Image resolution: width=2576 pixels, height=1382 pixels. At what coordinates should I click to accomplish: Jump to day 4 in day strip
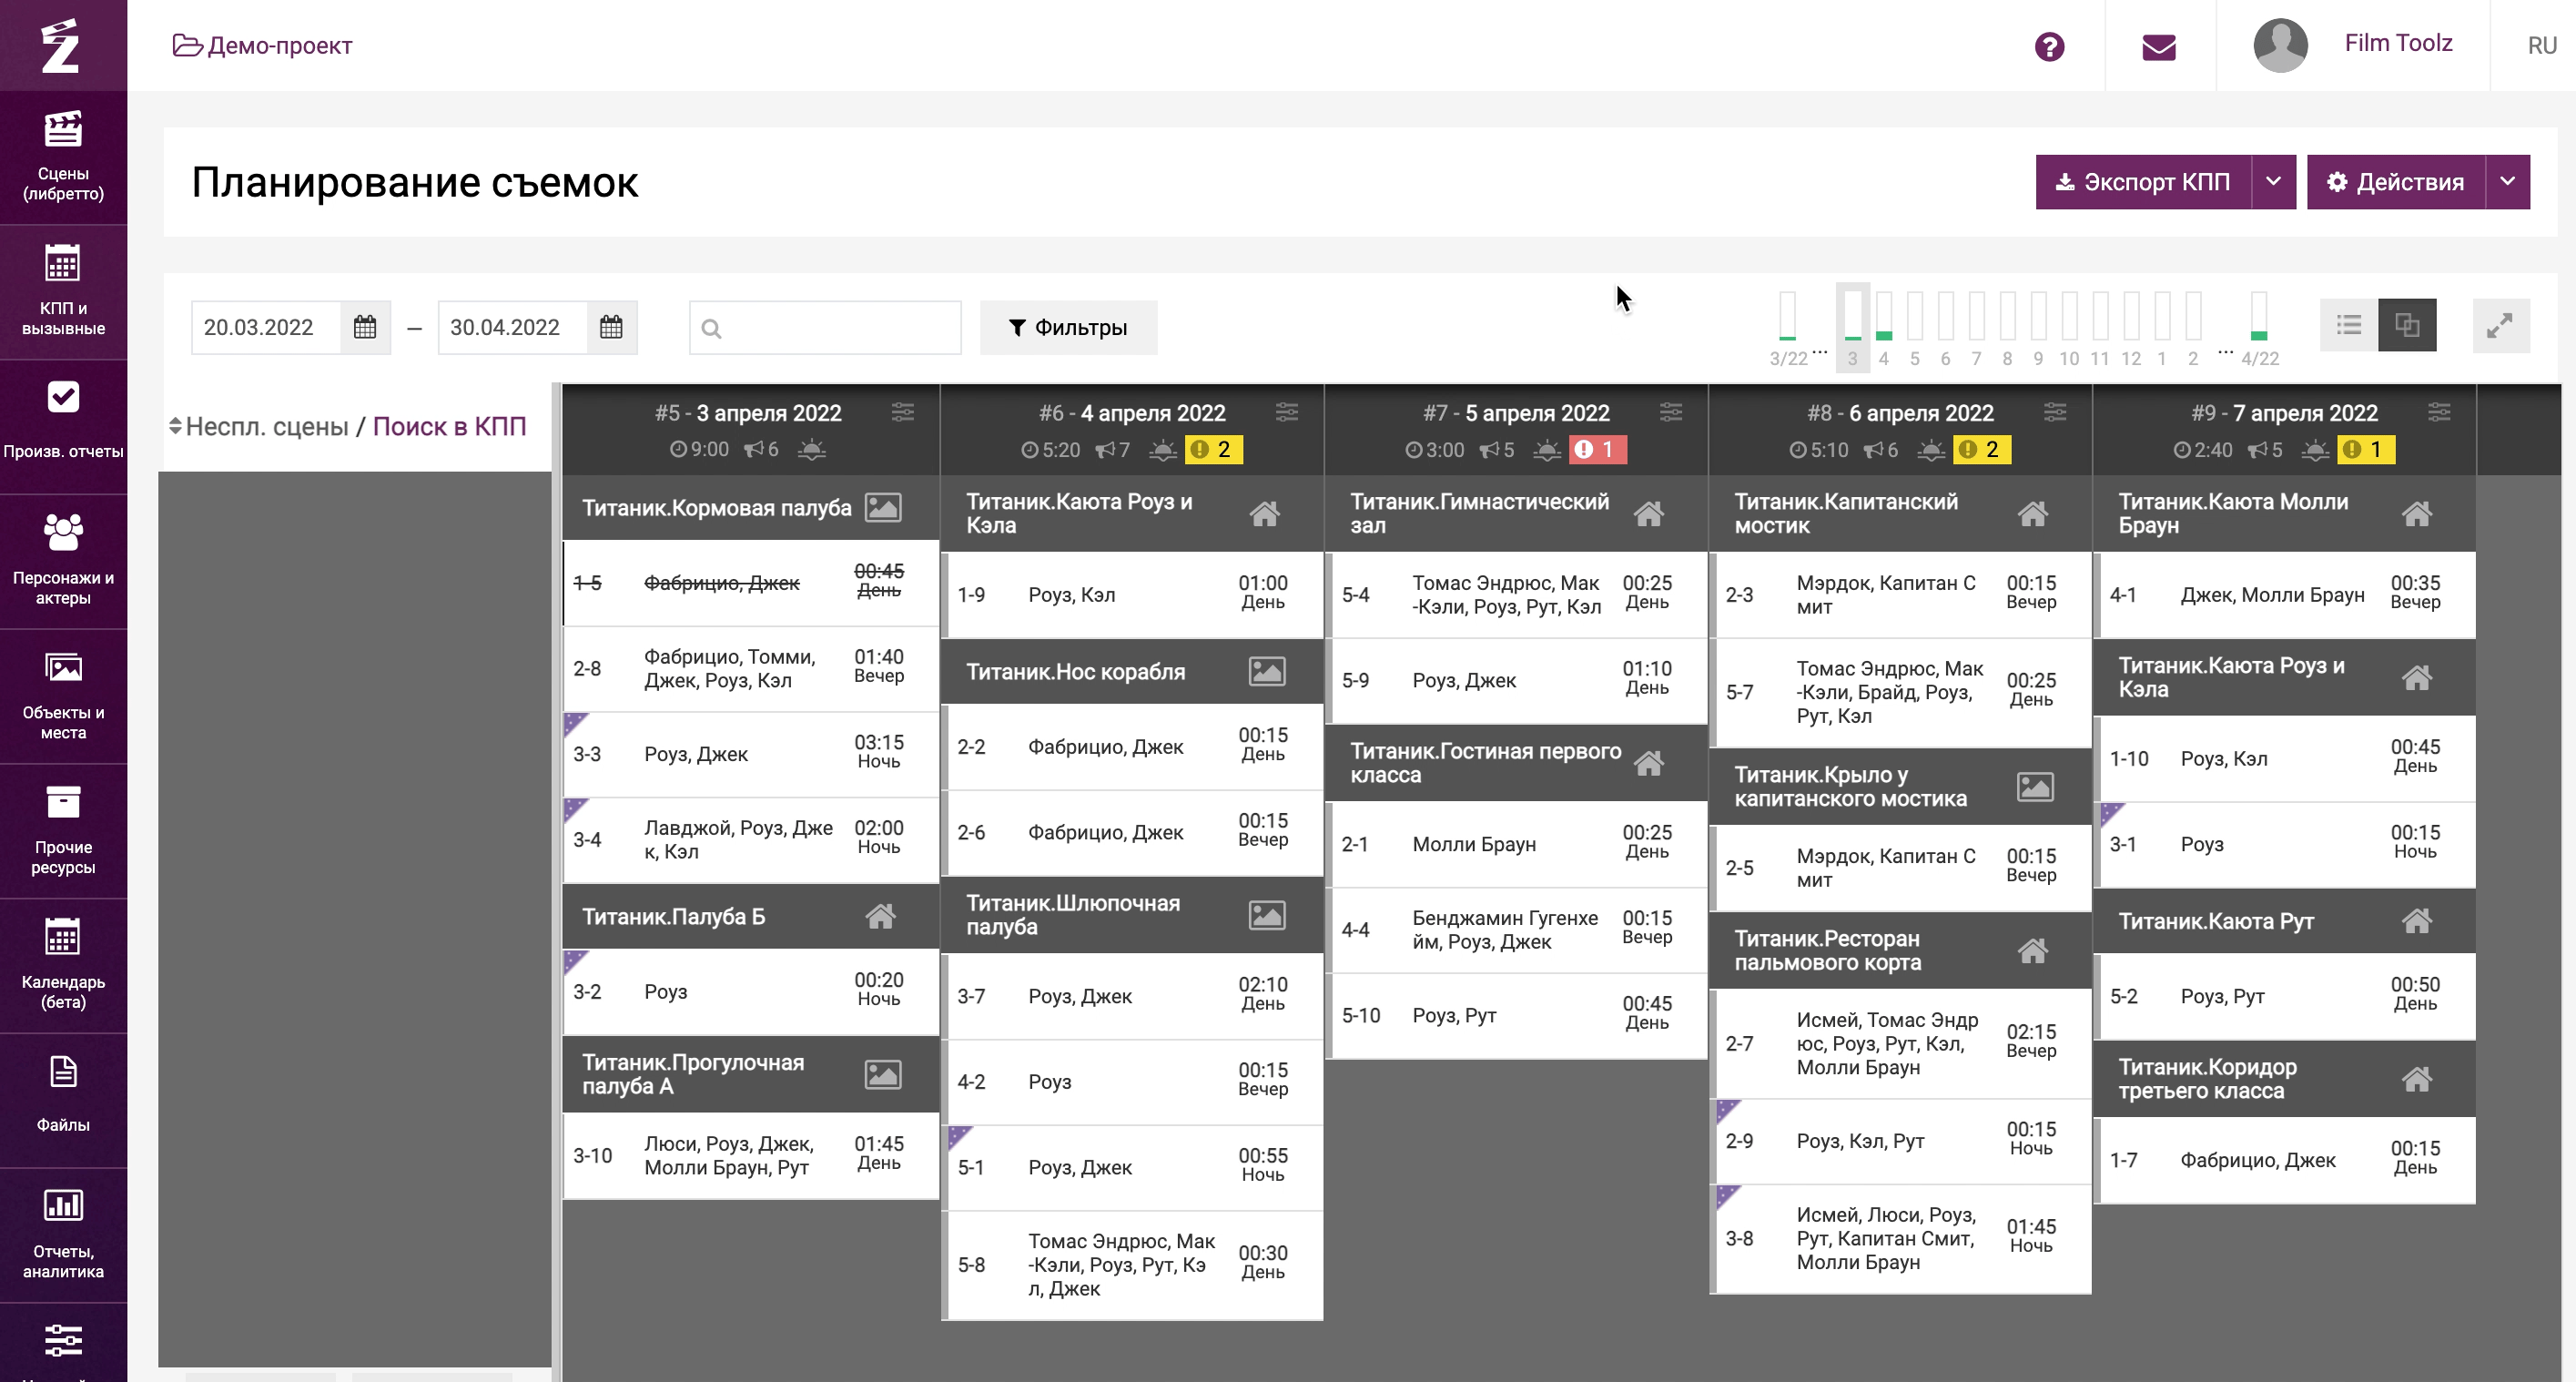click(x=1883, y=328)
